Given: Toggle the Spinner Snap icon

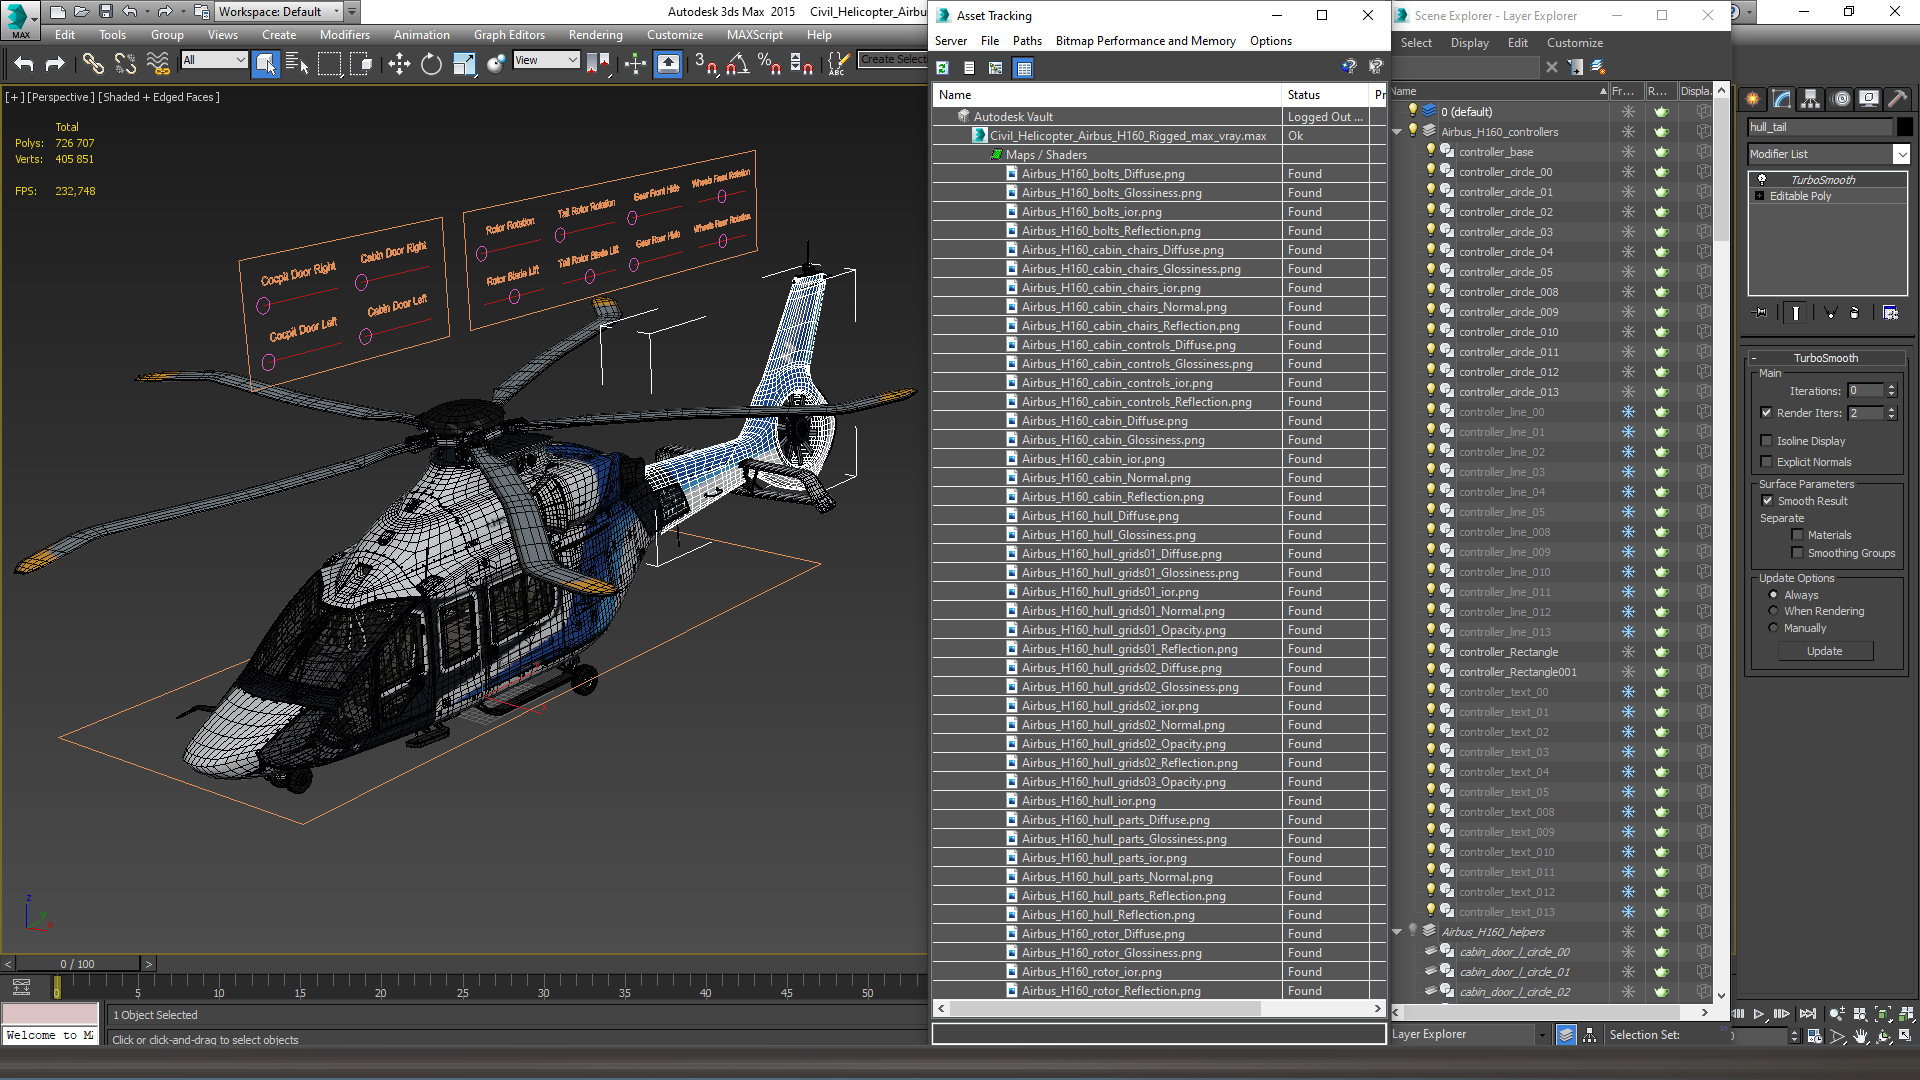Looking at the screenshot, I should [801, 64].
